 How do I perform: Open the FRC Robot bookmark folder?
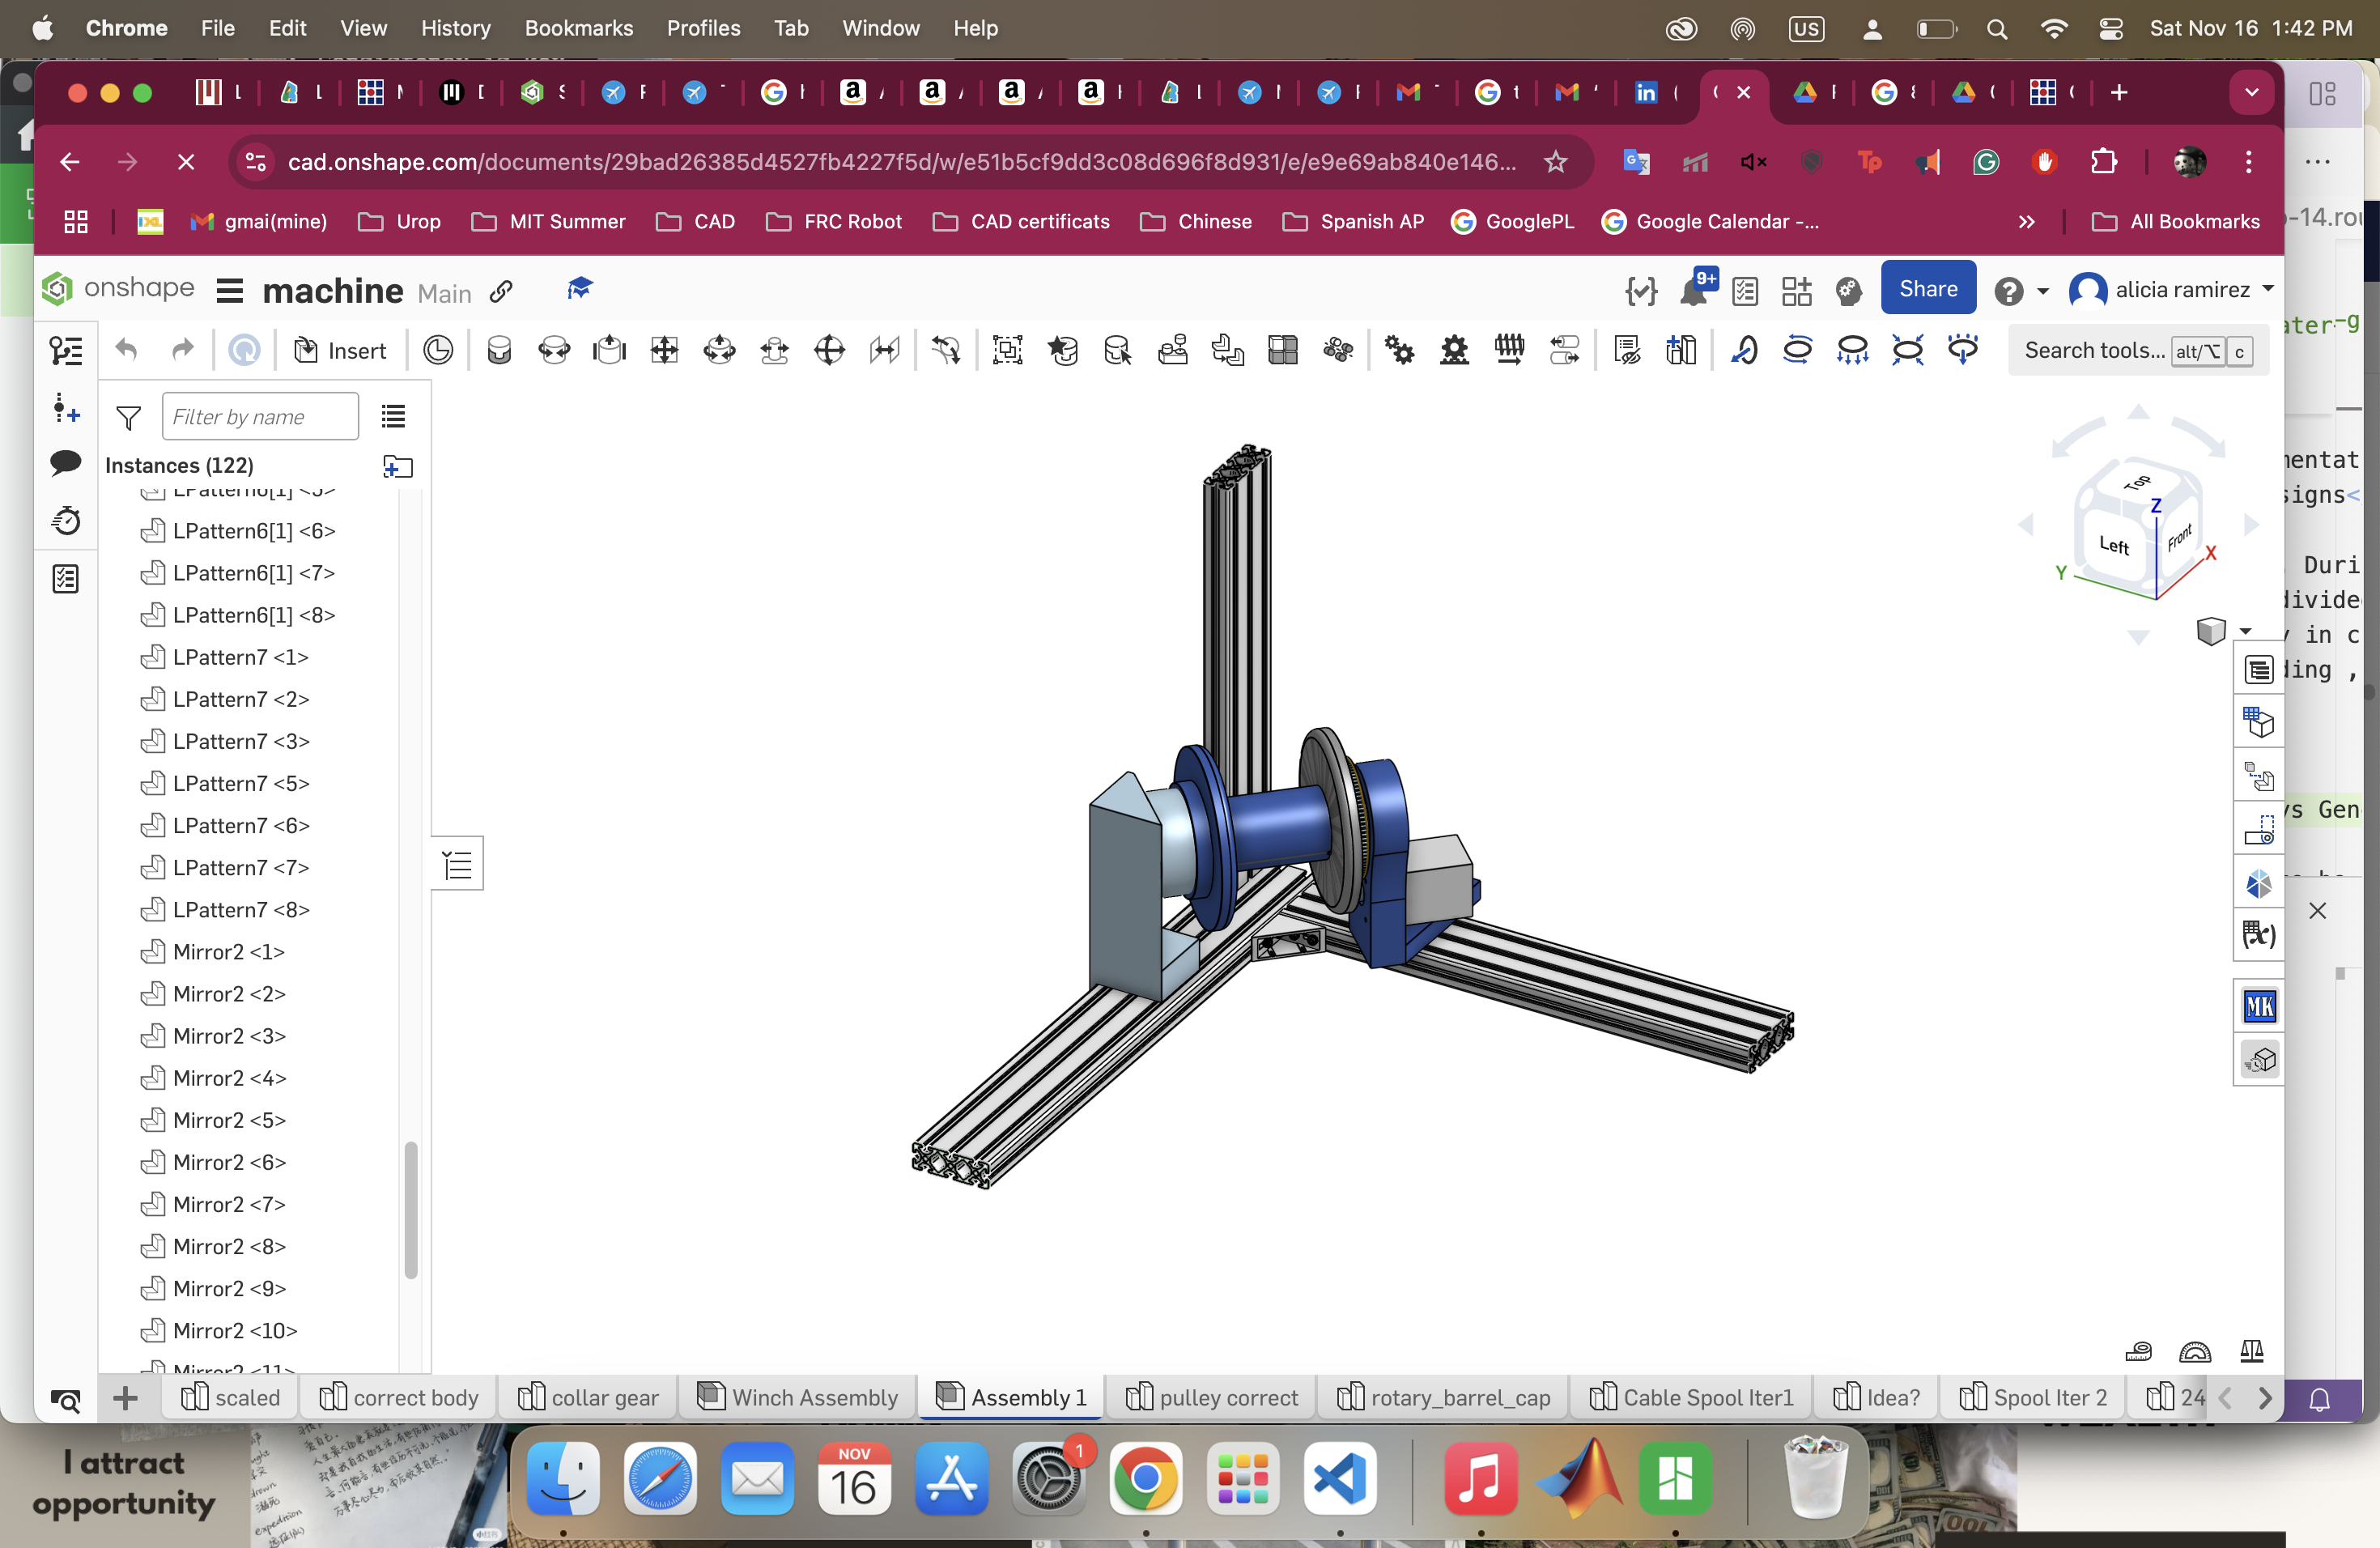[834, 222]
